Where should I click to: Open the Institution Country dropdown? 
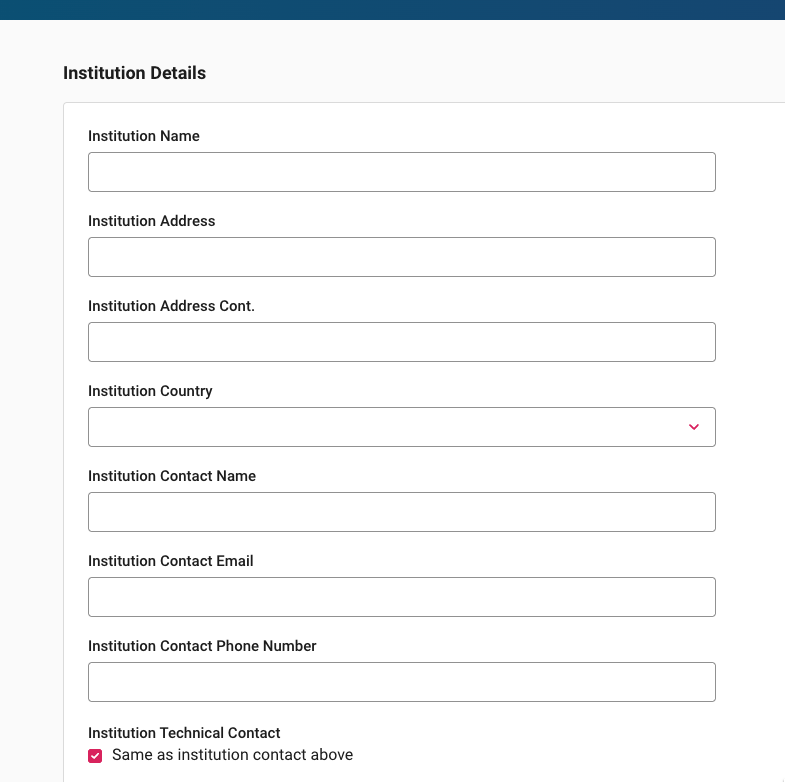401,427
